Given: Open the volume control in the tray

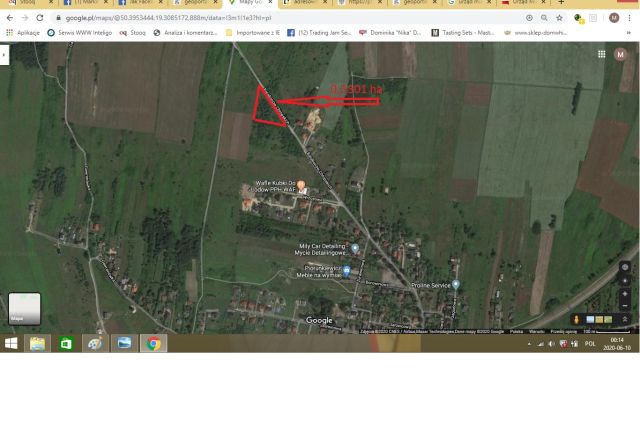Looking at the screenshot, I should tap(551, 344).
